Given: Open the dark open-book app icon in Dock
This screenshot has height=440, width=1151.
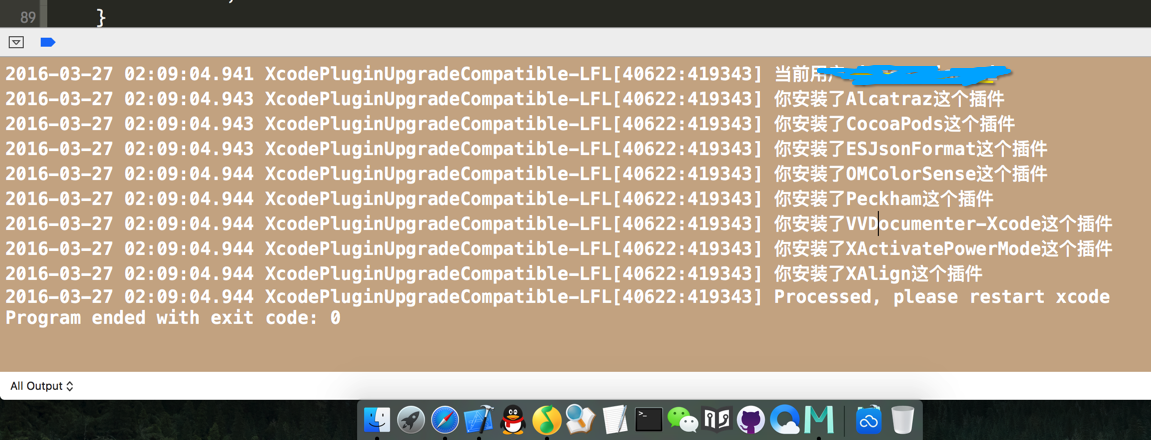Looking at the screenshot, I should point(716,419).
